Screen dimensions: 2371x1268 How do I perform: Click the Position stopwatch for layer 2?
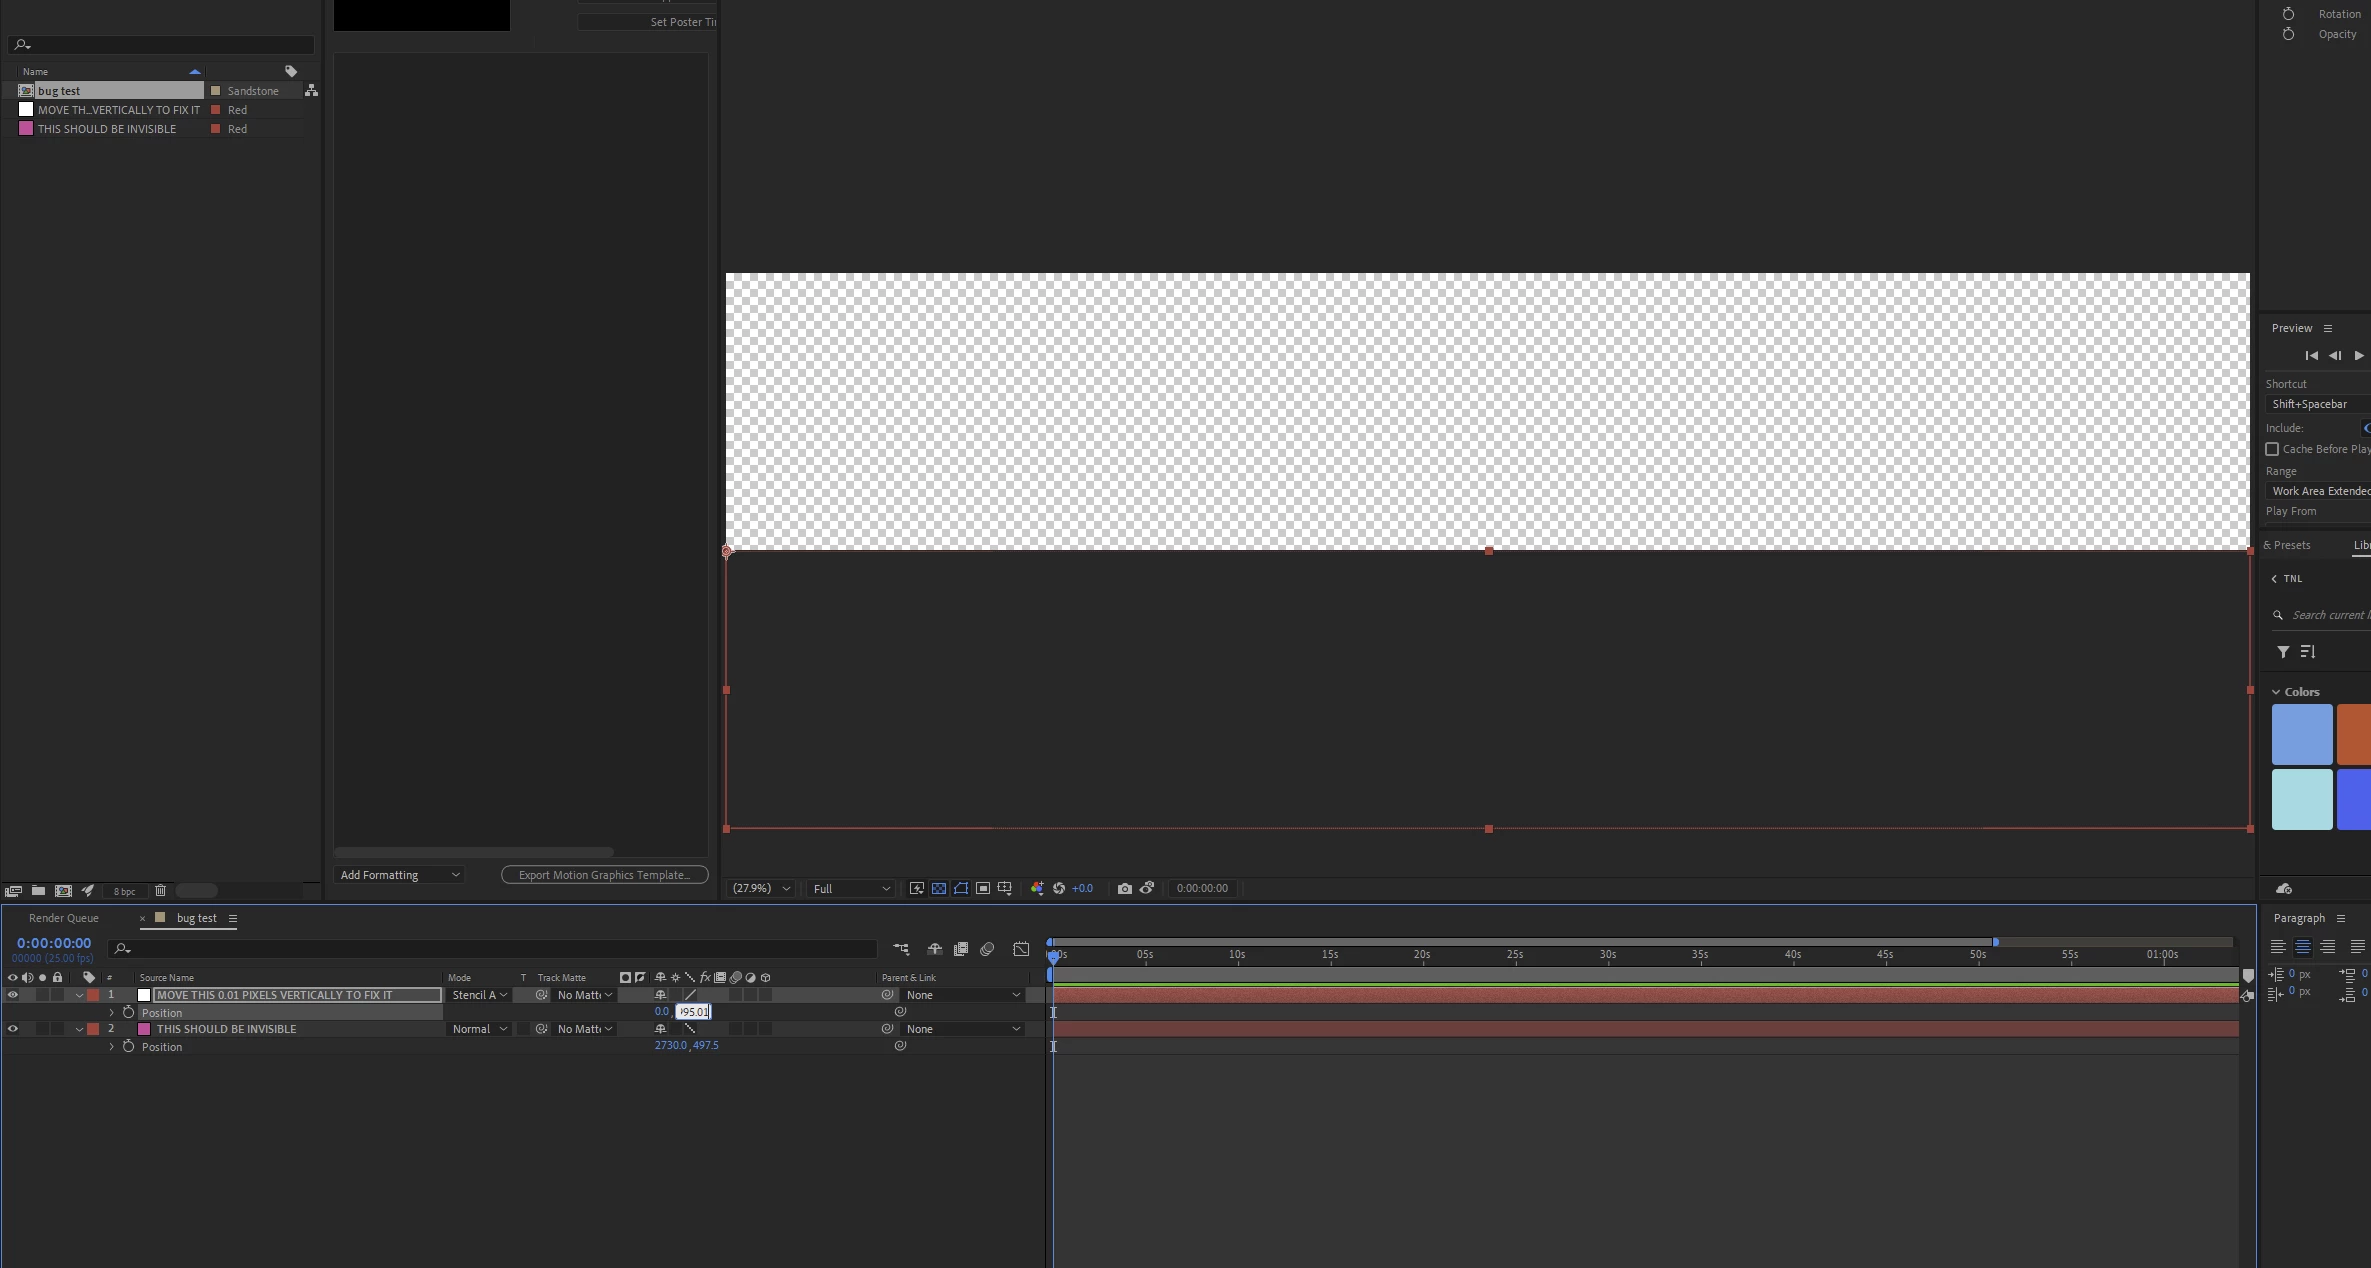pos(128,1046)
